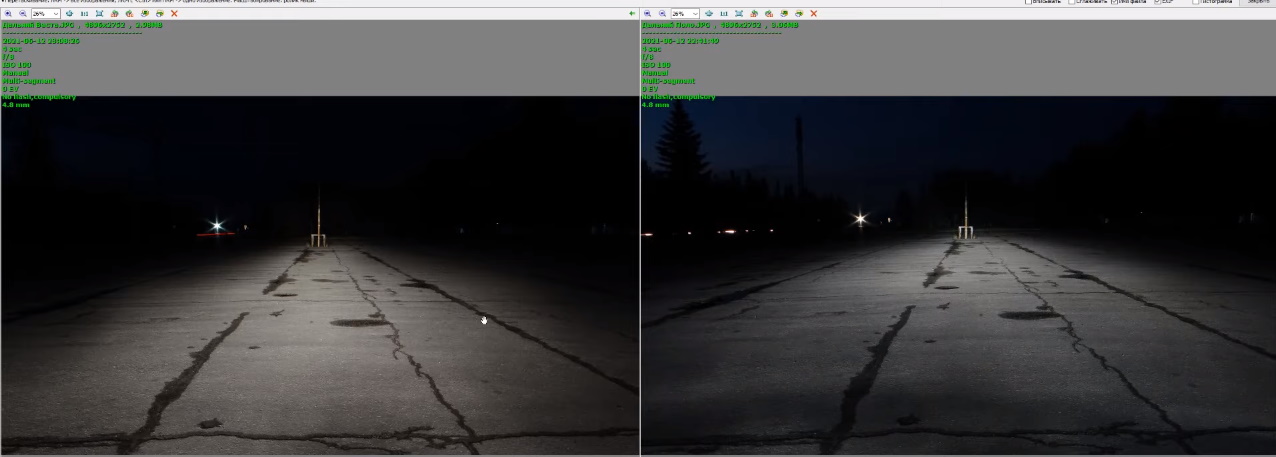Uncheck the EXIF checkbox

1158,2
